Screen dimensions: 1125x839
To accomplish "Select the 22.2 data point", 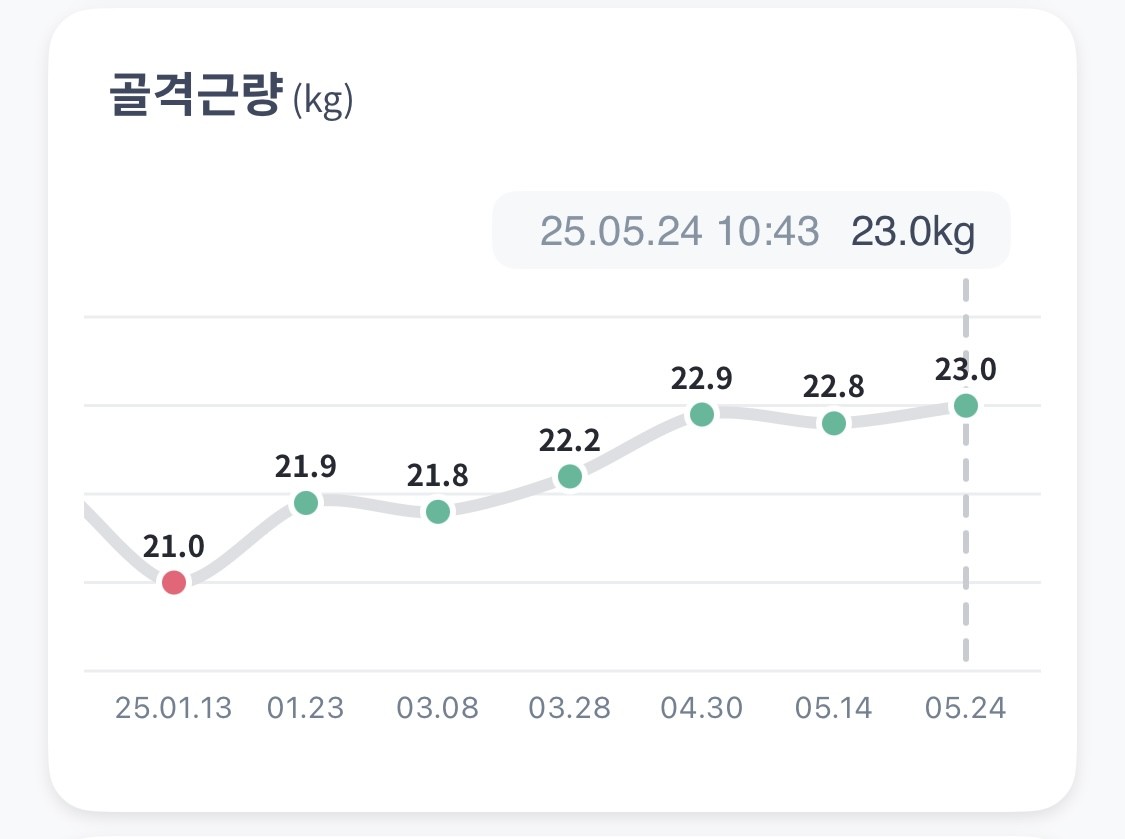I will click(x=569, y=476).
